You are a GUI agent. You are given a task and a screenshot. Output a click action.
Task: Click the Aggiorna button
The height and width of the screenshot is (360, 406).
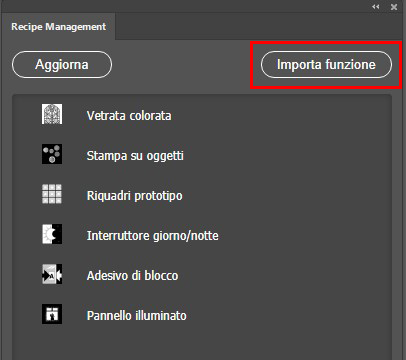pyautogui.click(x=62, y=64)
